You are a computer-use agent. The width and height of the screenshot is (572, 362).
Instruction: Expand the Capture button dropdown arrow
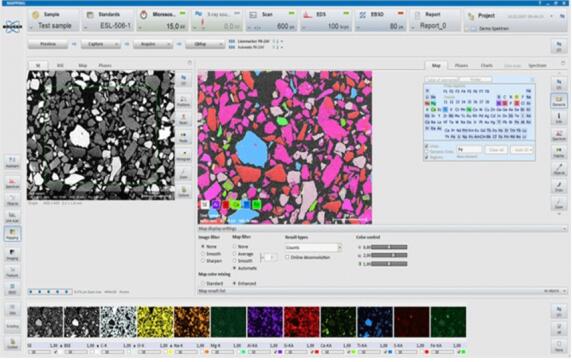116,44
